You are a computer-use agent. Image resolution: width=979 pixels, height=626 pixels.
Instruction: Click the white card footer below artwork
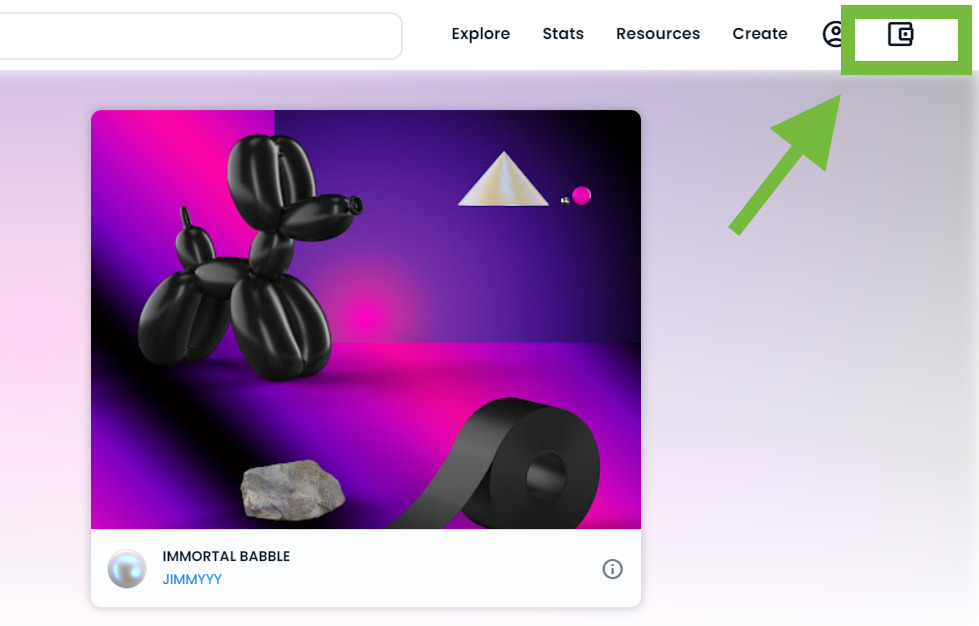point(366,568)
